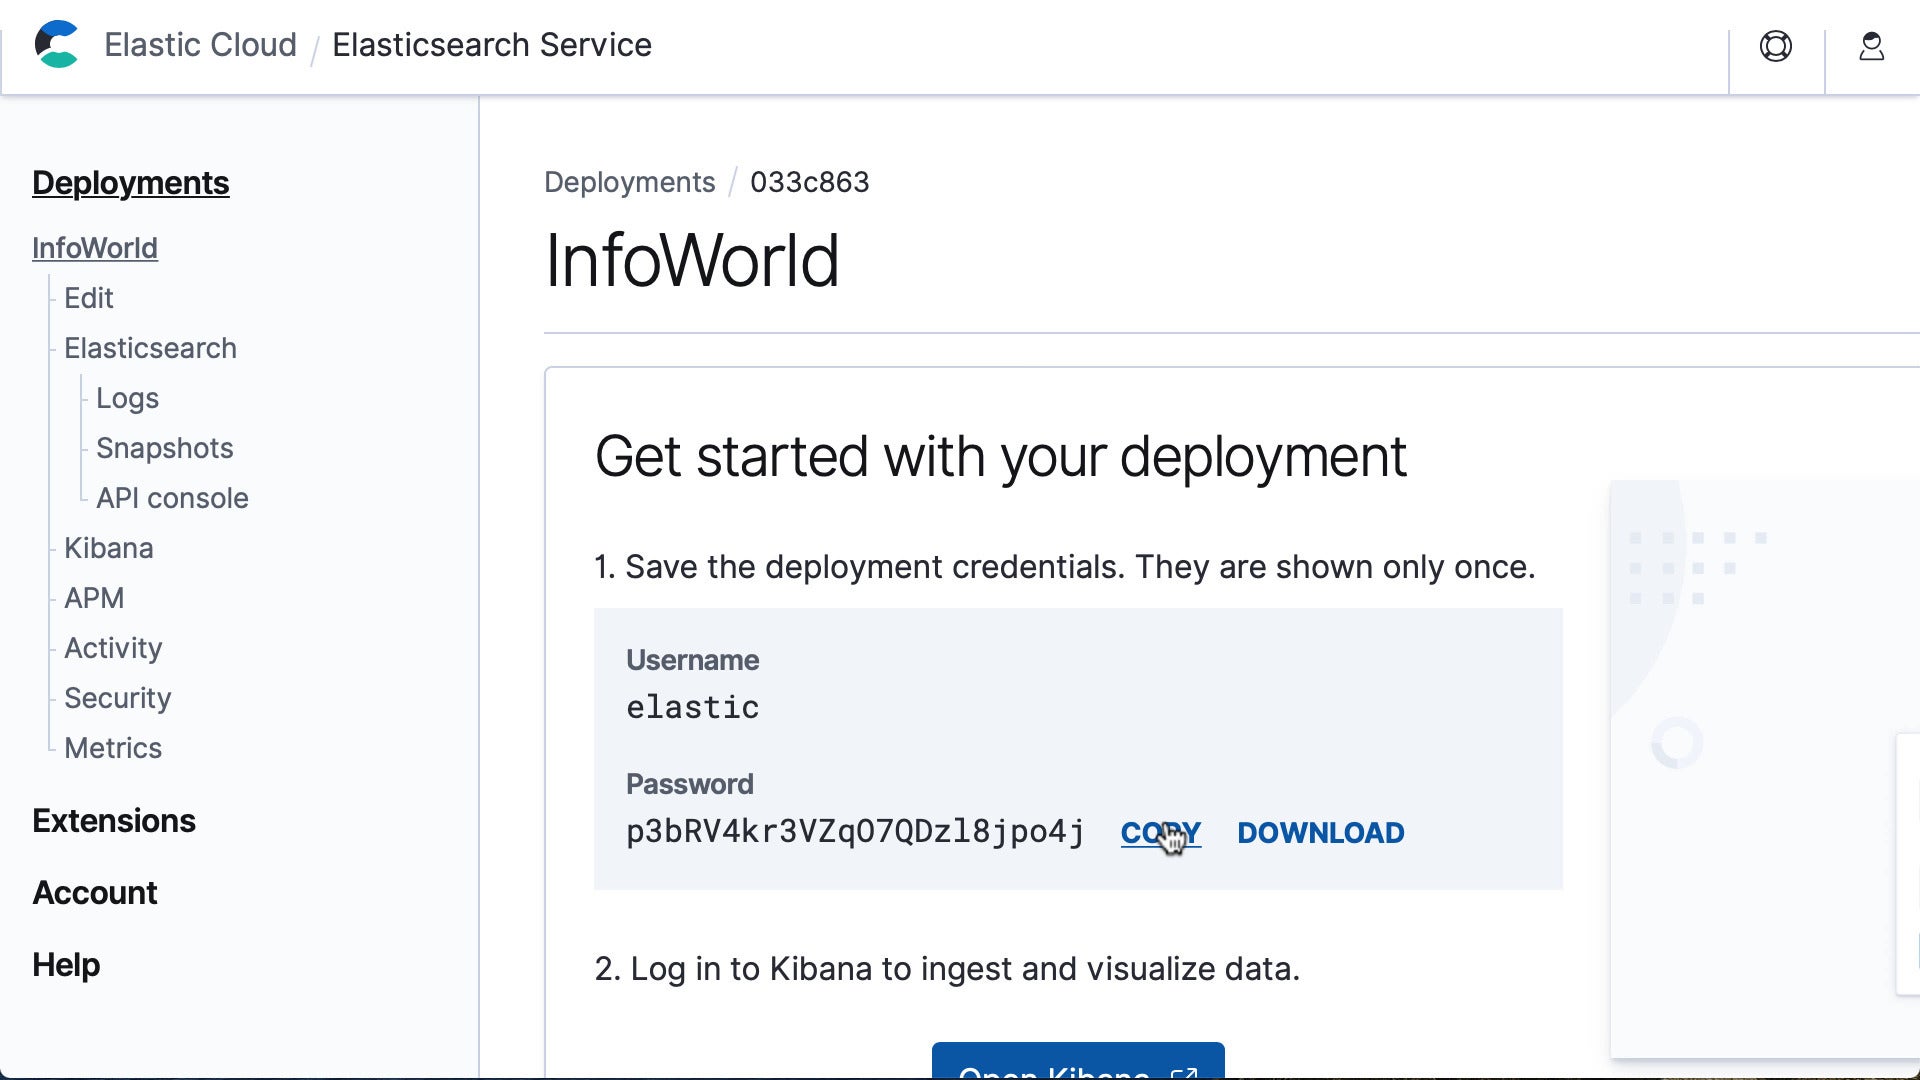Open Elasticsearch Service breadcrumb in header
The width and height of the screenshot is (1920, 1080).
click(492, 45)
